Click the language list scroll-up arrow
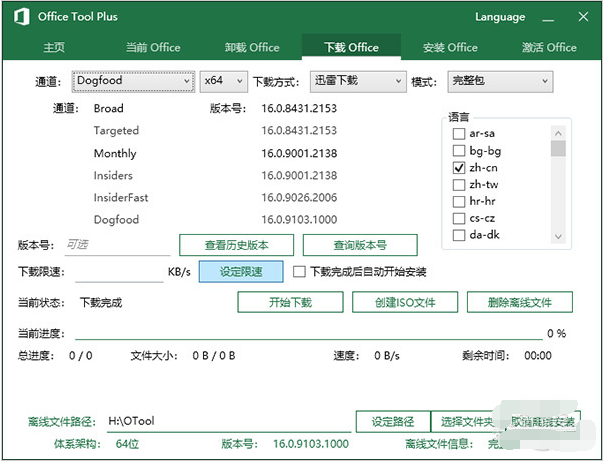Viewport: 607px width, 462px height. coord(558,132)
